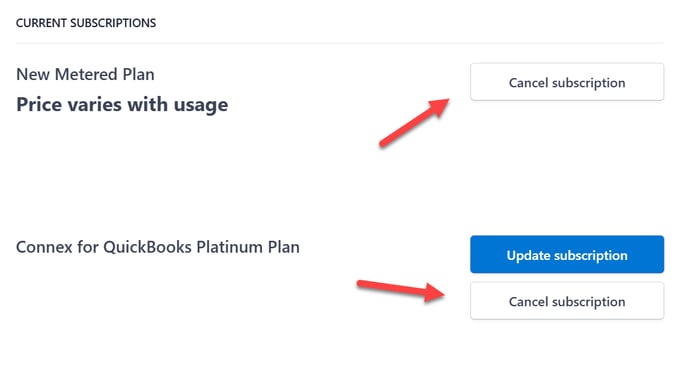Click the arrowhead pointing at lower Cancel button
Image resolution: width=688 pixels, height=381 pixels.
[x=434, y=293]
